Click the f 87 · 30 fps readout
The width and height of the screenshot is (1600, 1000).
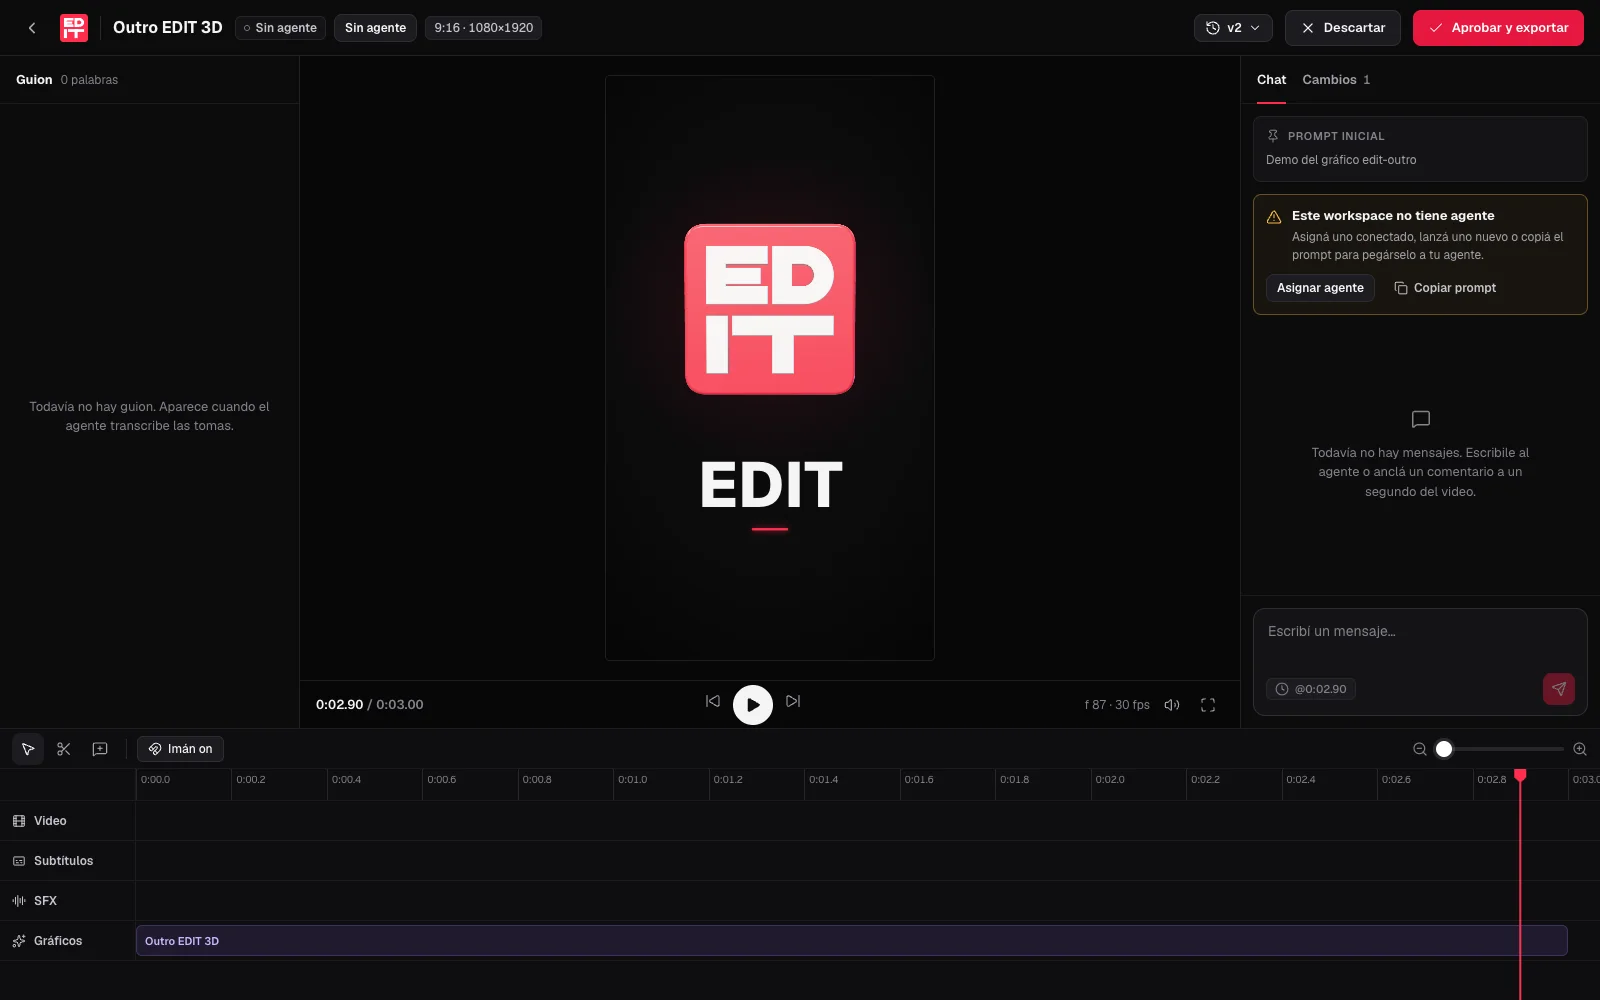[1117, 705]
